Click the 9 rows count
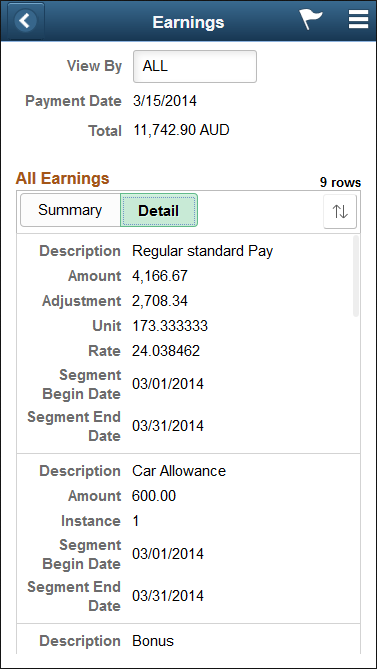This screenshot has width=377, height=669. (340, 183)
